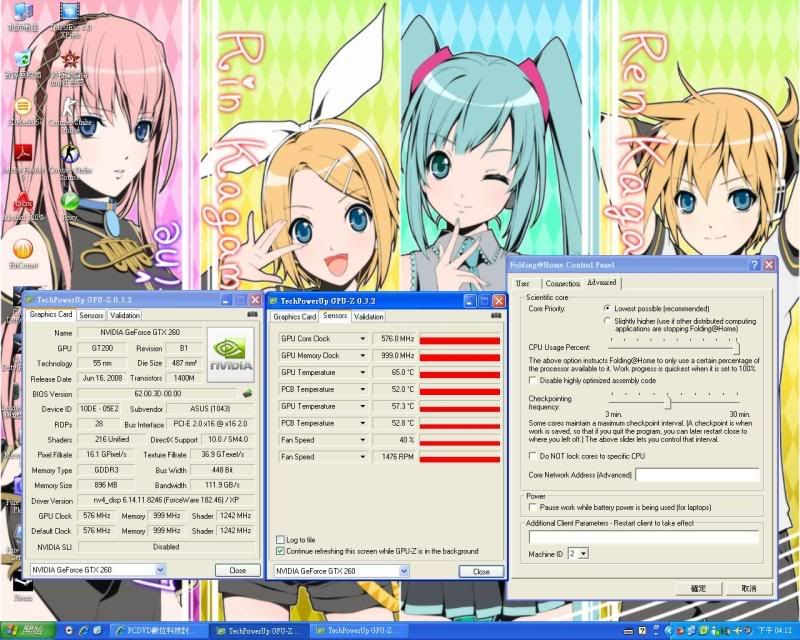Open the GPU Core Clock sensor dropdown
This screenshot has width=800, height=640.
[x=362, y=338]
